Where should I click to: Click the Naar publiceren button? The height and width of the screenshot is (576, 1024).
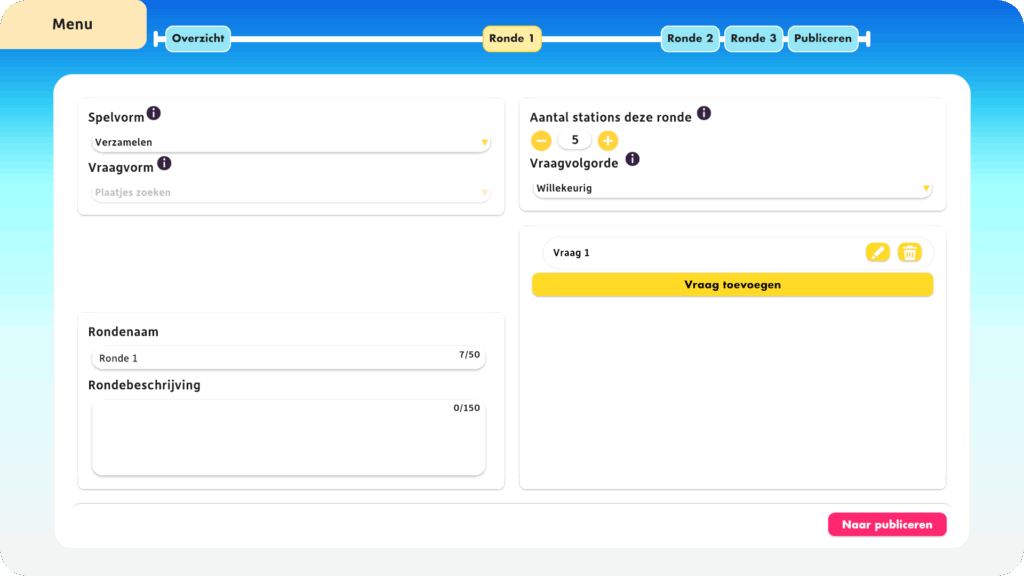click(886, 525)
